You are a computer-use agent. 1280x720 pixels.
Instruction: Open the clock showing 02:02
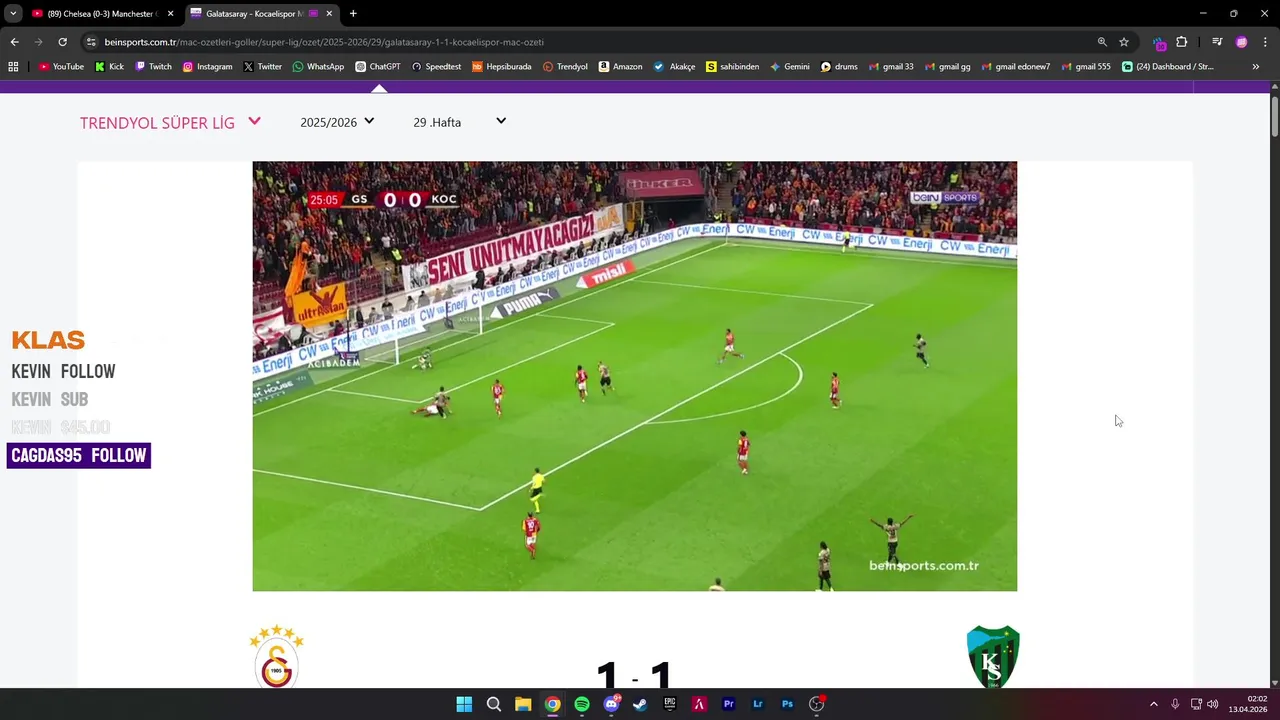(x=1248, y=704)
